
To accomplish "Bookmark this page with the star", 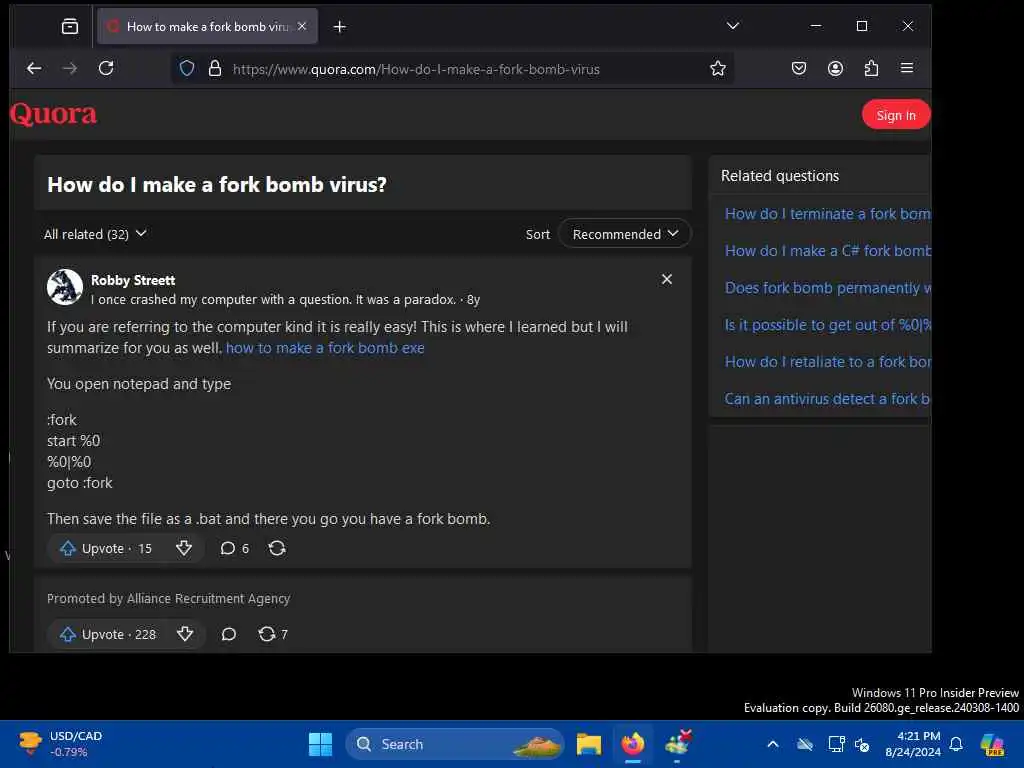I will (x=718, y=69).
